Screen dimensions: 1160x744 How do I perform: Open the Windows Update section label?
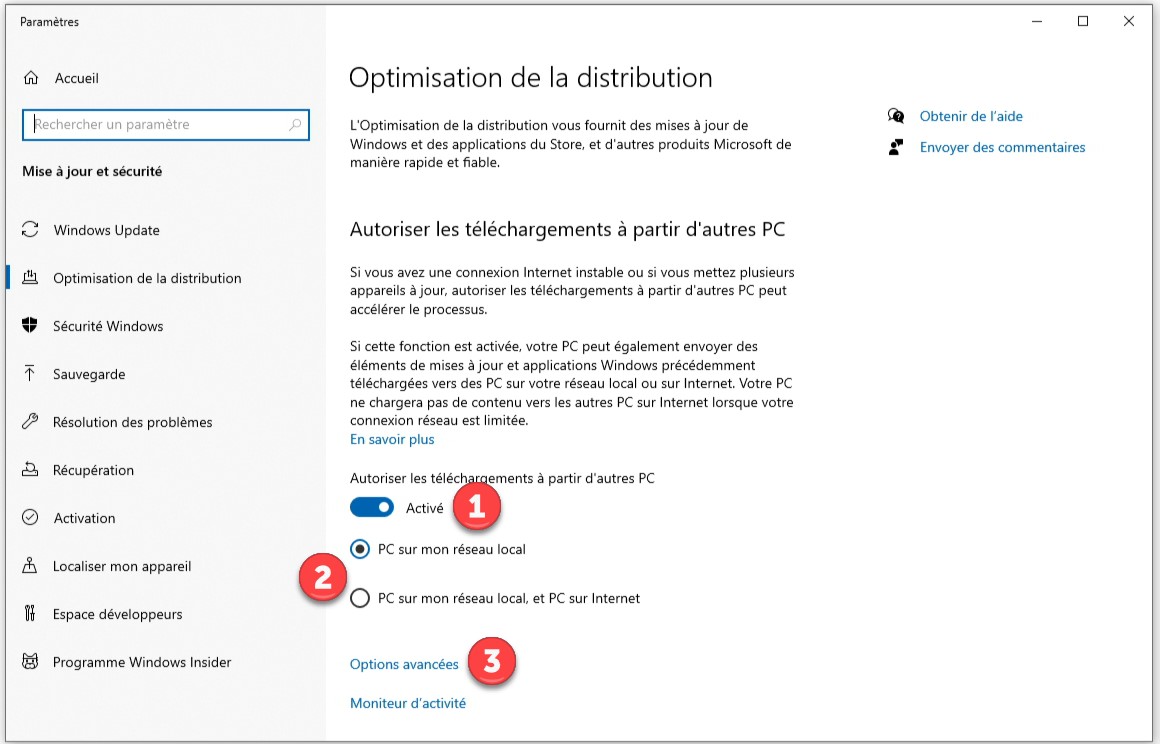(x=106, y=230)
